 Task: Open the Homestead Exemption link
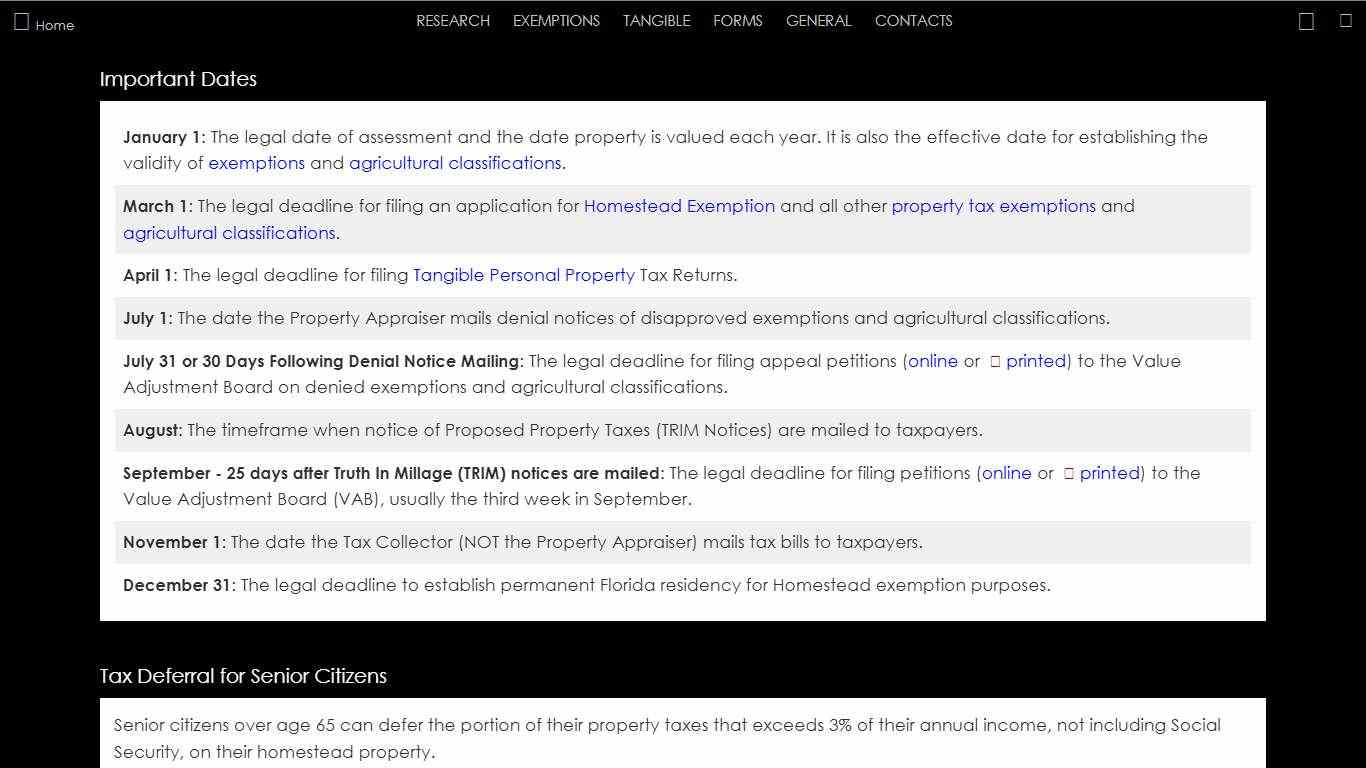(x=679, y=206)
